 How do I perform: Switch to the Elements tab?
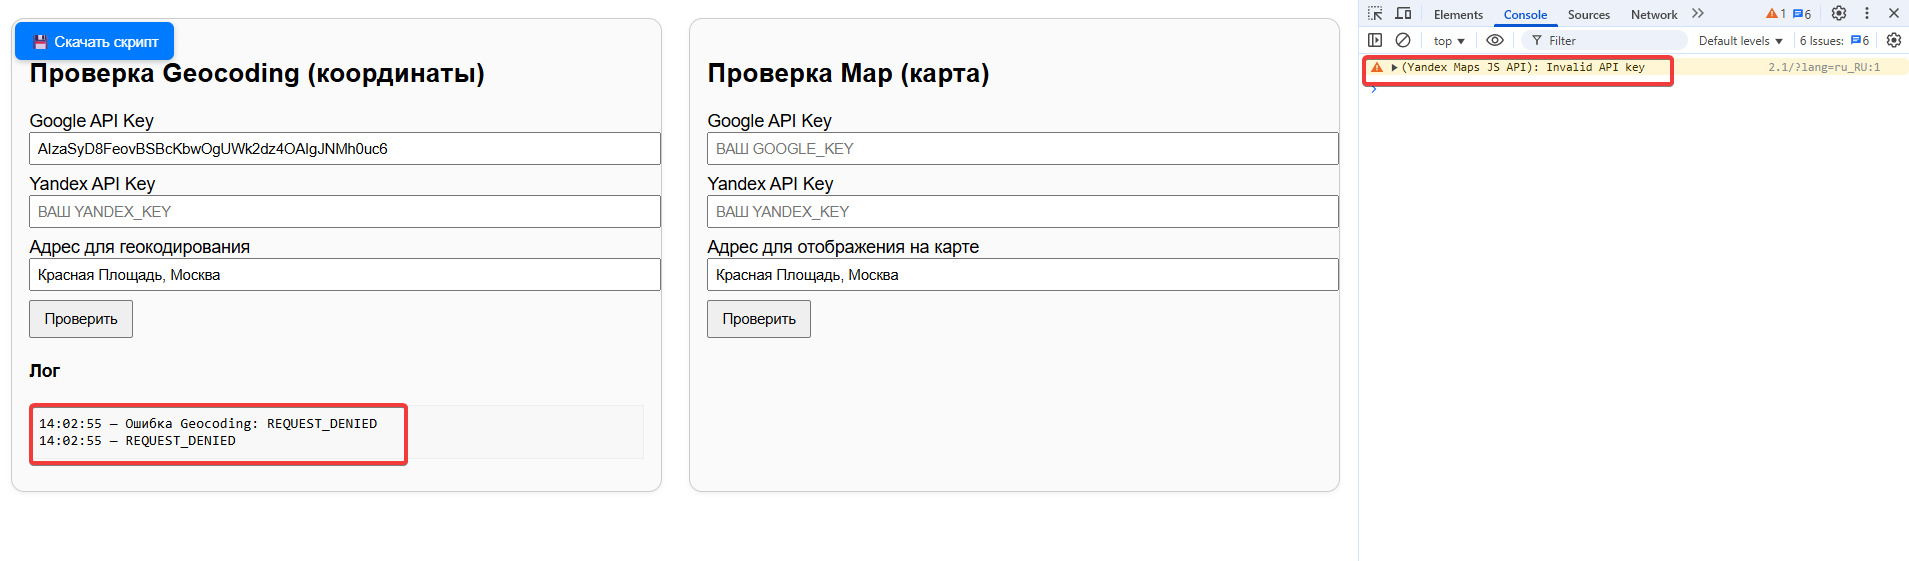pos(1458,15)
